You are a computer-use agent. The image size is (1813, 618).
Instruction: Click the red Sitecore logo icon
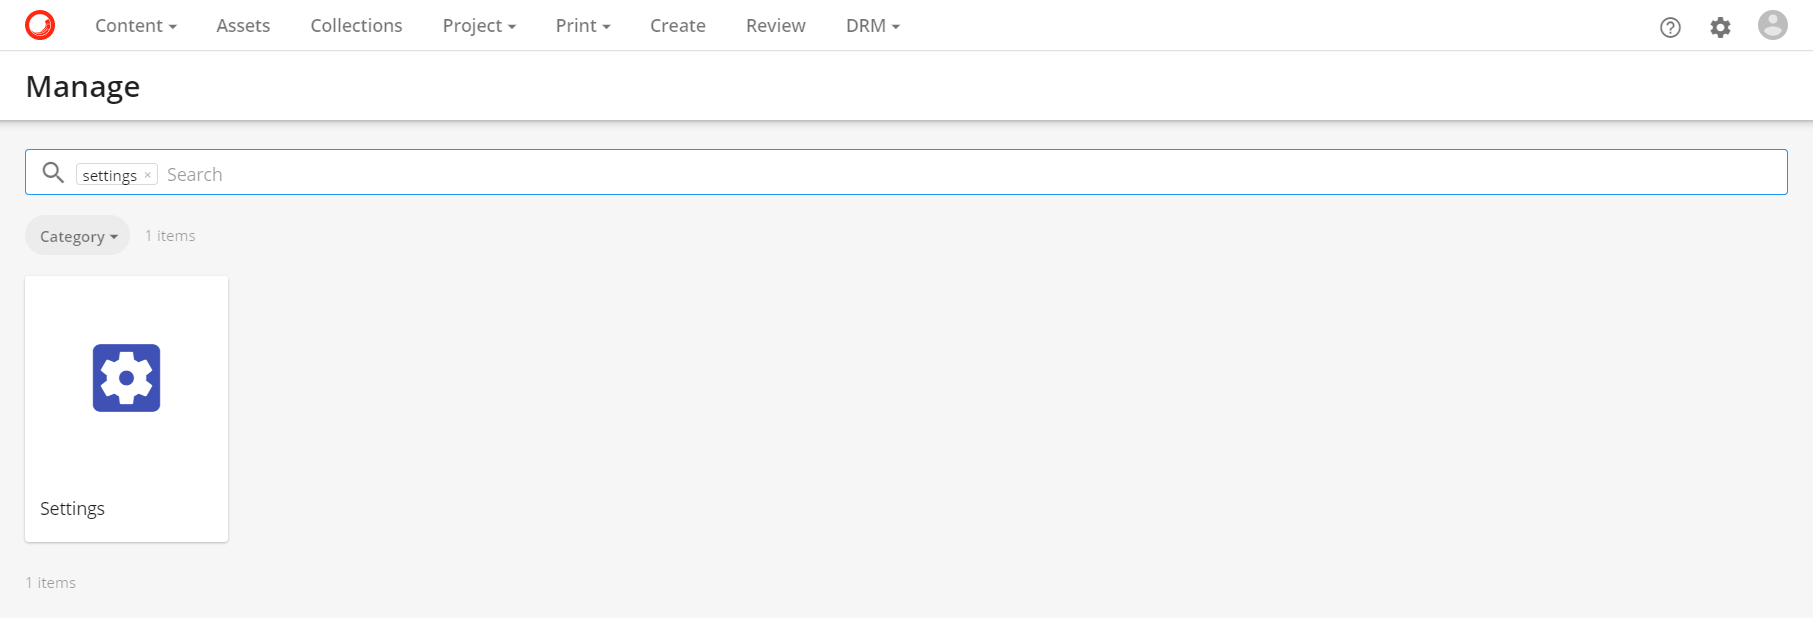[40, 25]
